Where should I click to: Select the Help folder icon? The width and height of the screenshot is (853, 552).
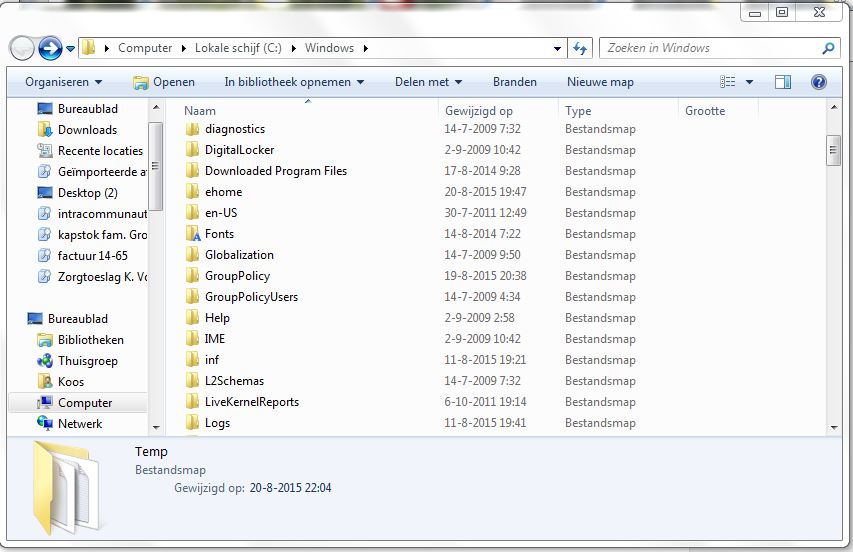click(192, 318)
